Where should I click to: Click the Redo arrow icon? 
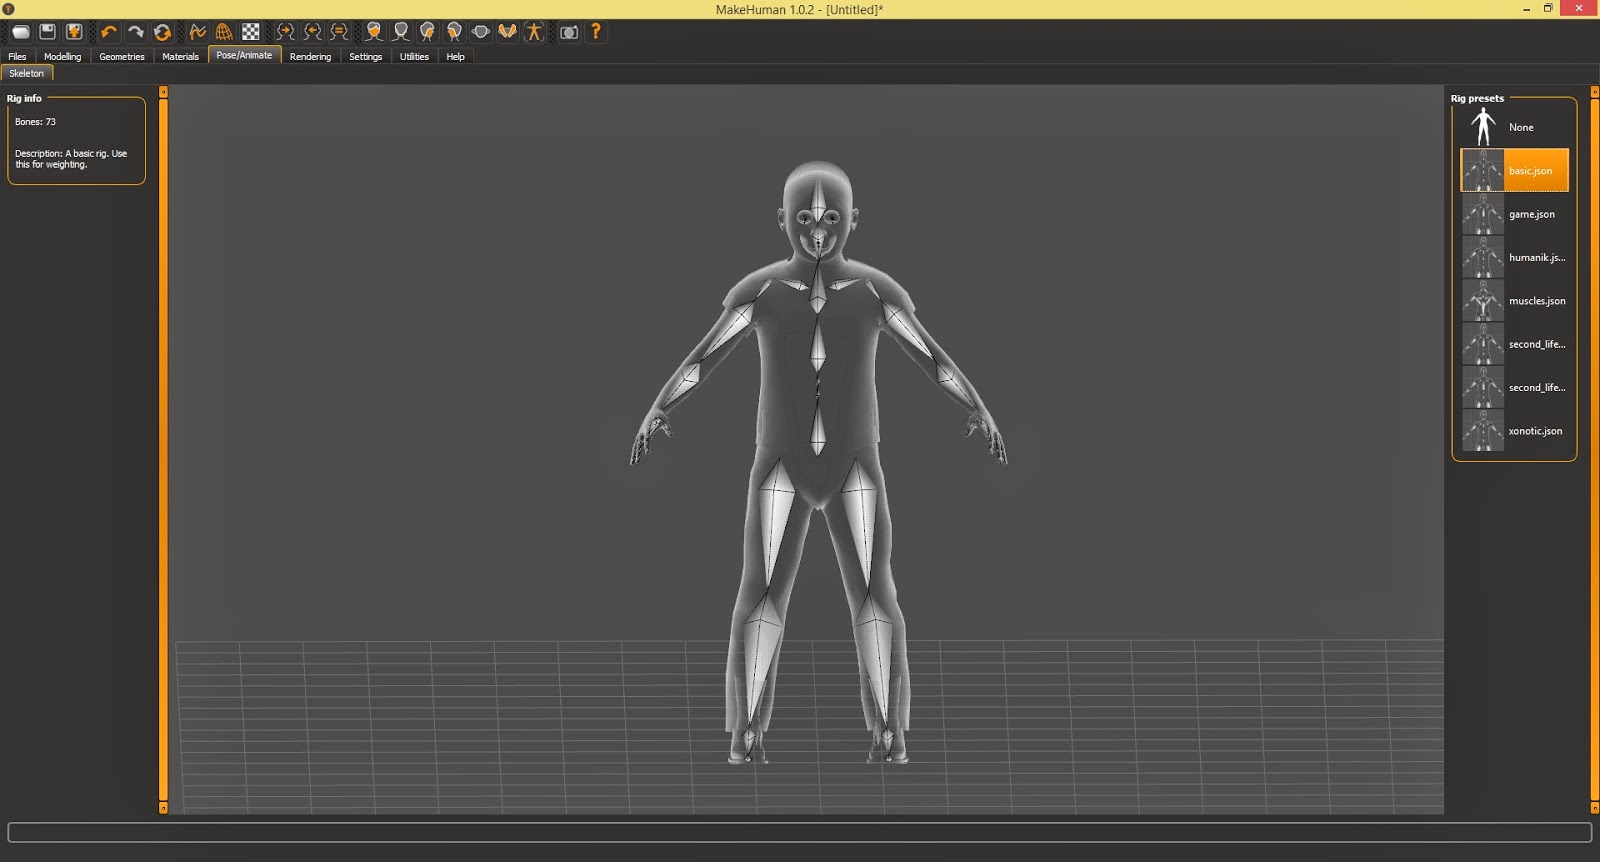pos(135,32)
